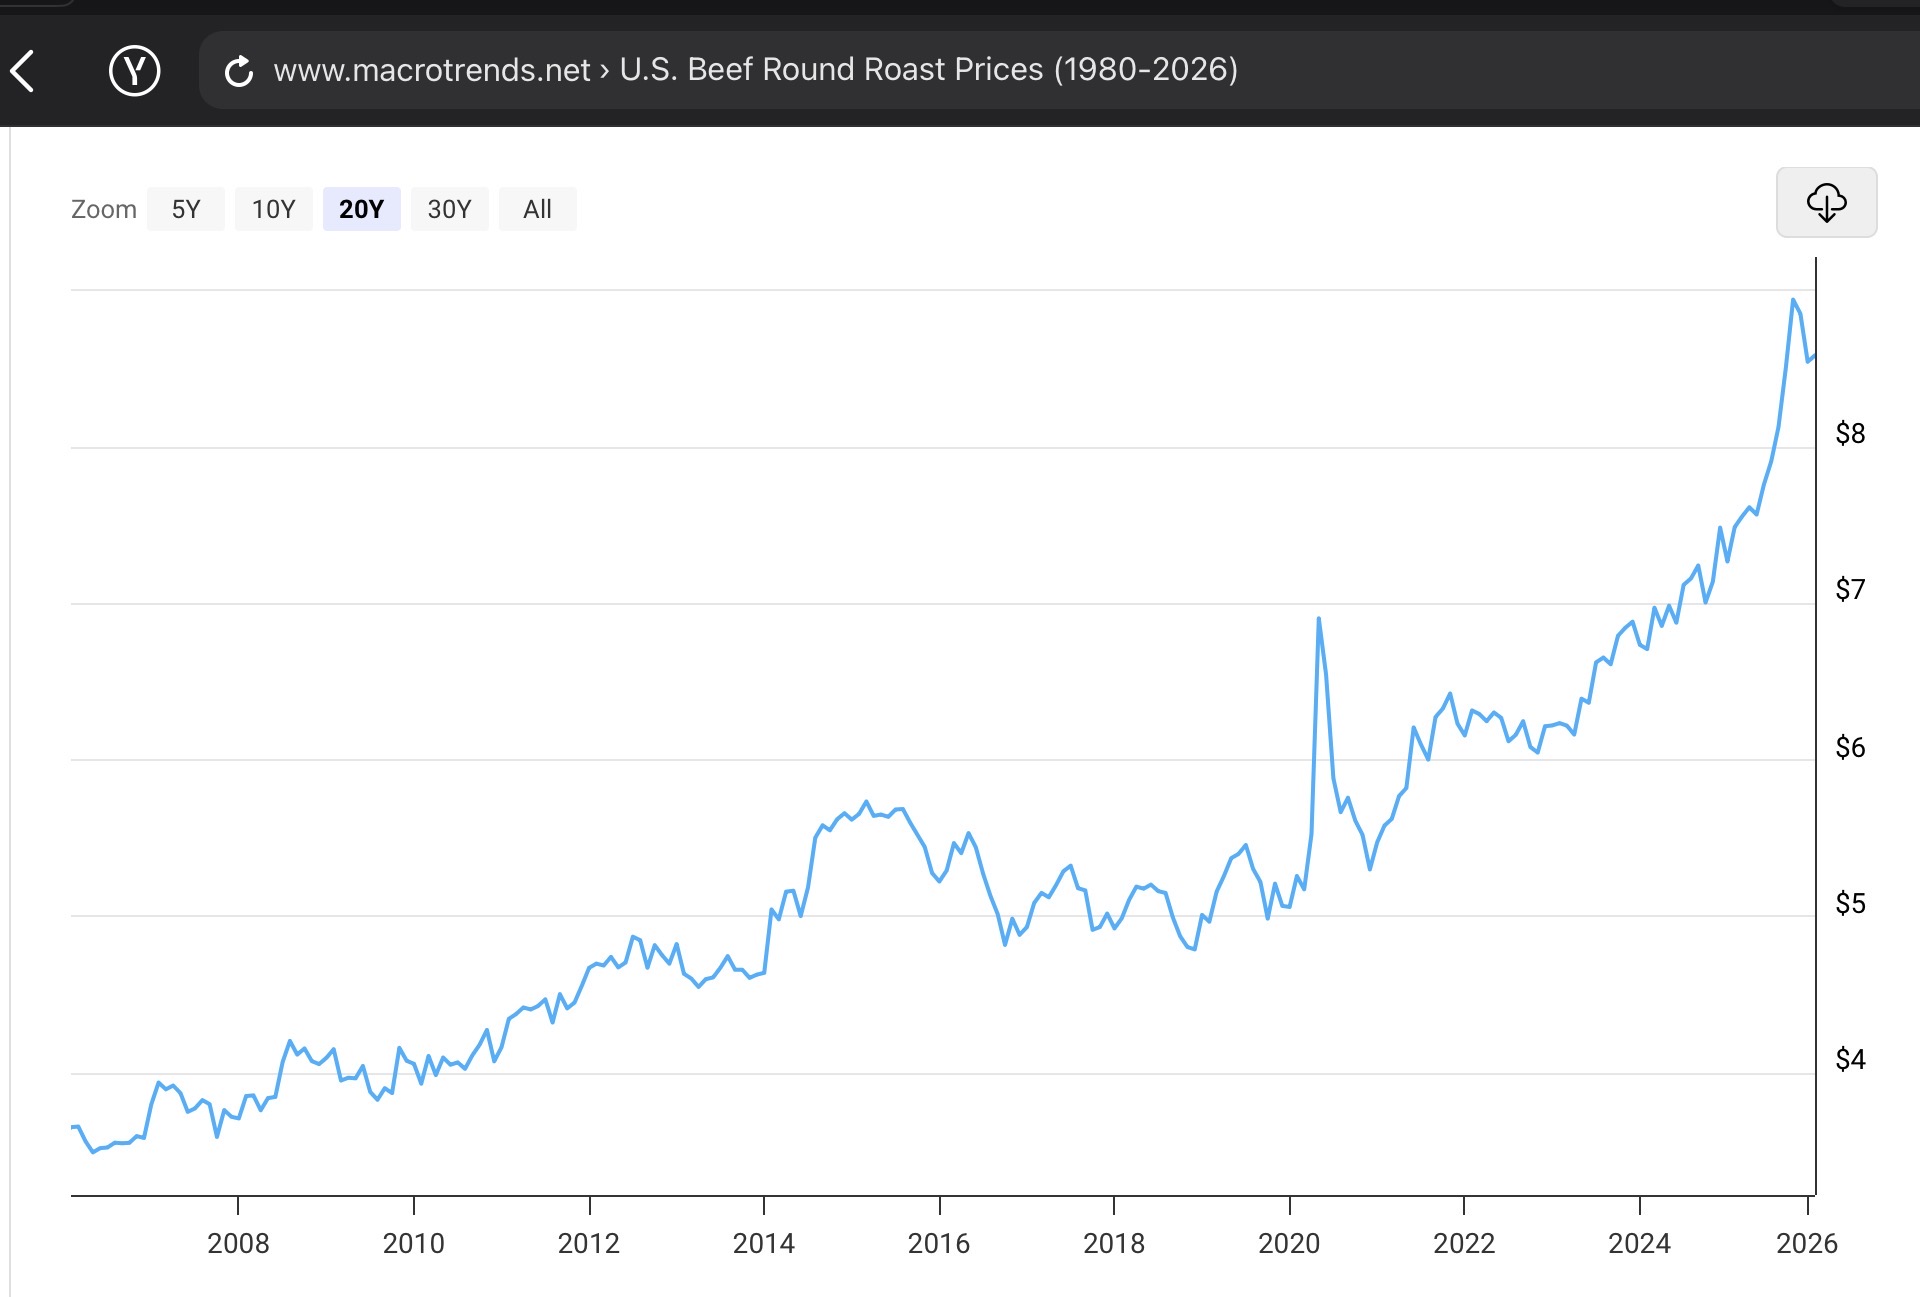Click the active 20Y zoom button
Screen dimensions: 1920x1297
(x=361, y=209)
